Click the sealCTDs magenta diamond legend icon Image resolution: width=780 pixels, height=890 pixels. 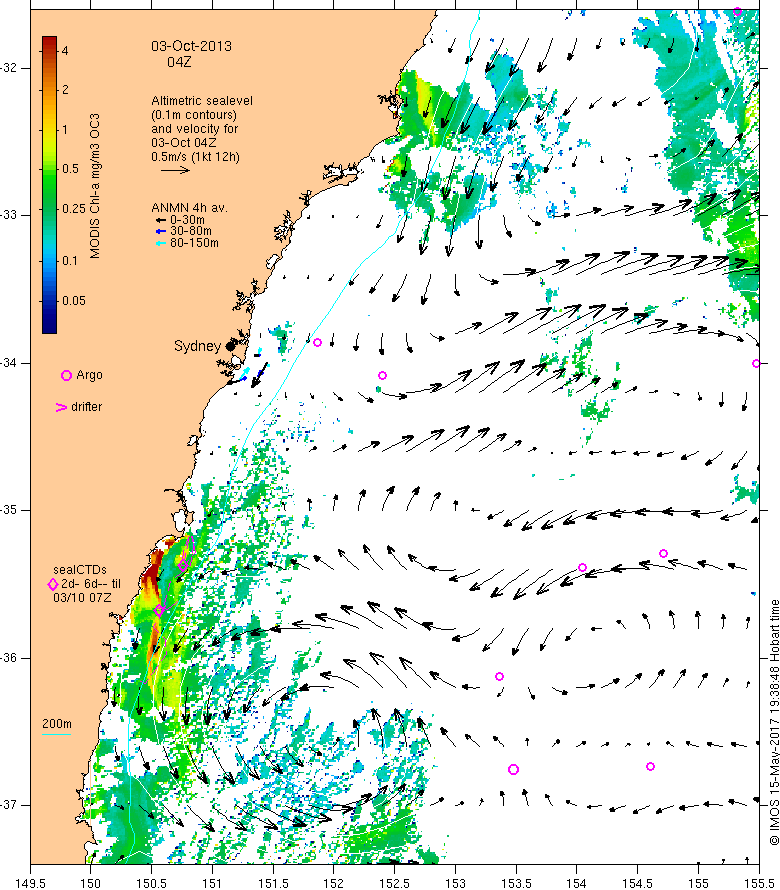tap(53, 584)
